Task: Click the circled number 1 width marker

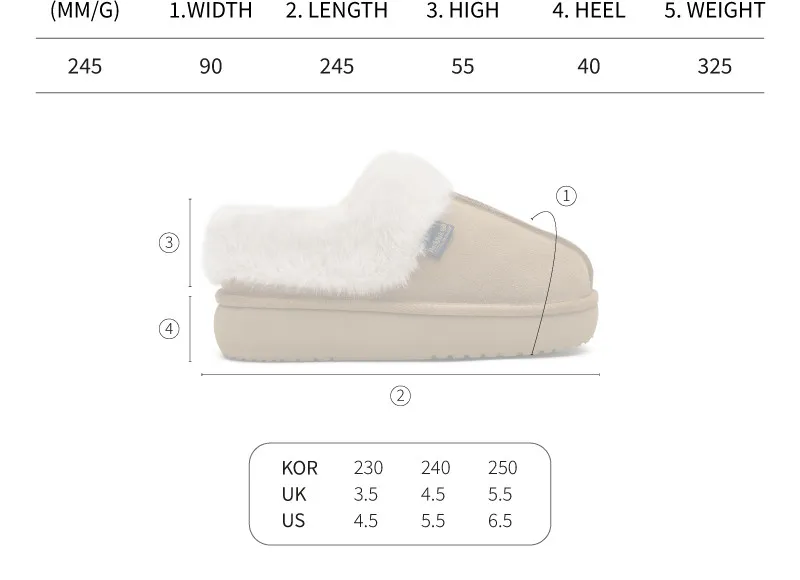Action: [566, 196]
